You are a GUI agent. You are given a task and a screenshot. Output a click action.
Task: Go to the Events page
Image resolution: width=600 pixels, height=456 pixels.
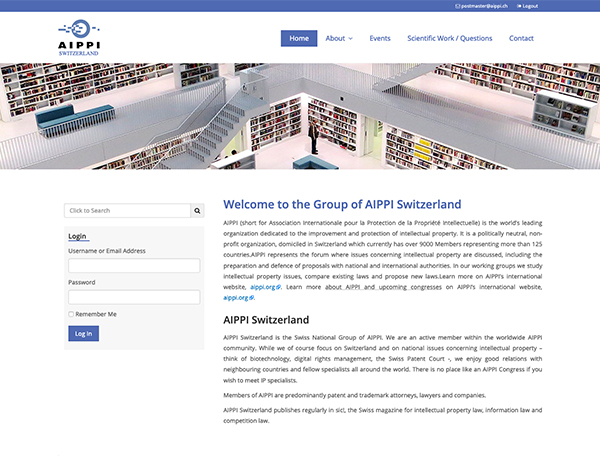click(380, 38)
